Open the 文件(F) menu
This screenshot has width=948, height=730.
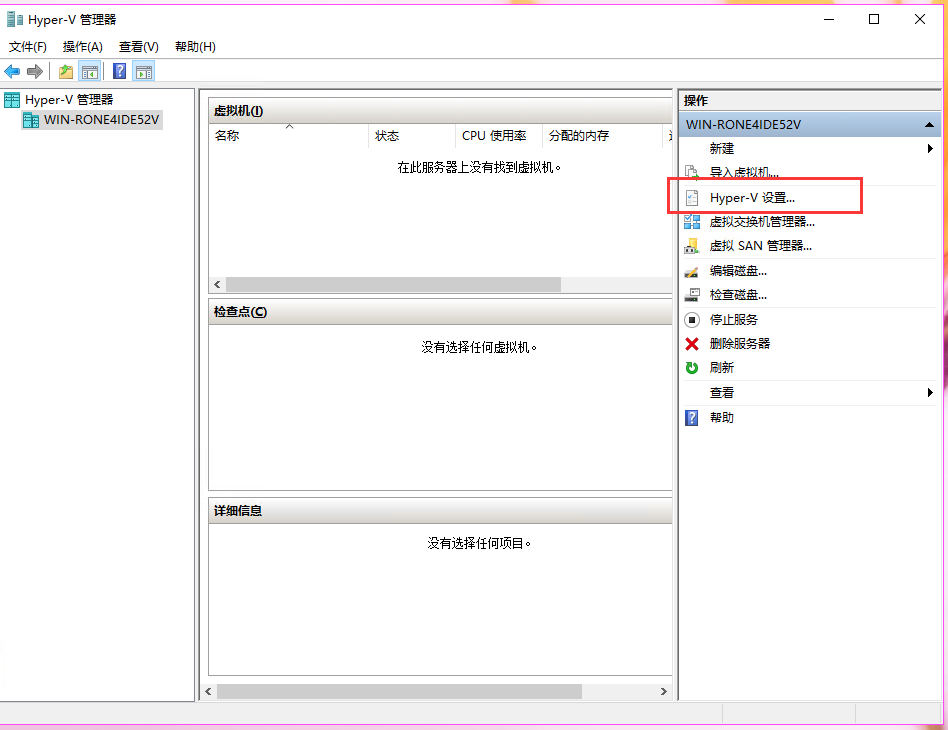click(28, 47)
